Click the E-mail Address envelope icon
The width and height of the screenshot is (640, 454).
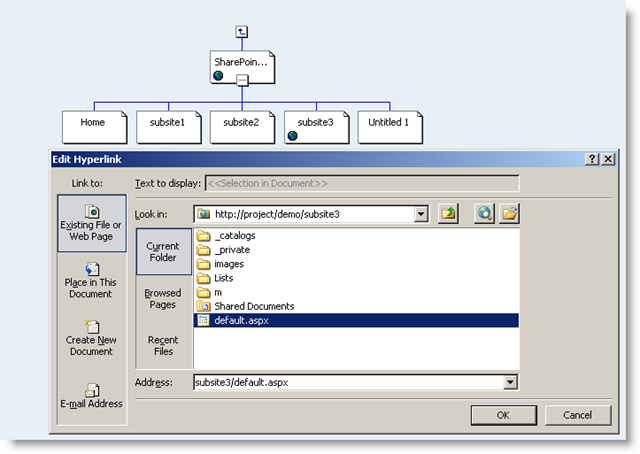coord(92,390)
